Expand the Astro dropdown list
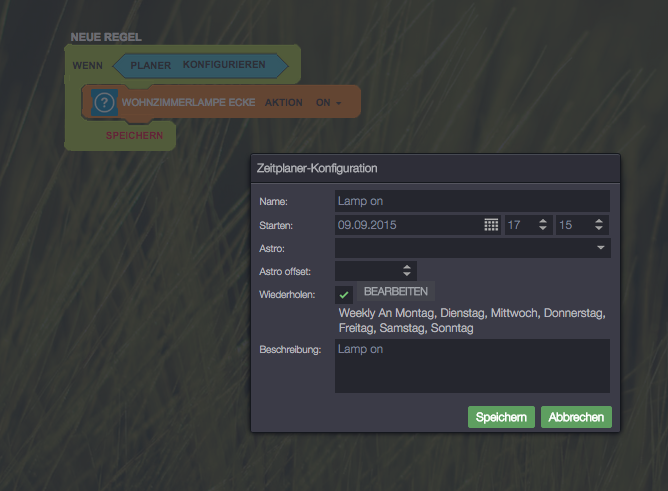The width and height of the screenshot is (668, 491). 600,247
